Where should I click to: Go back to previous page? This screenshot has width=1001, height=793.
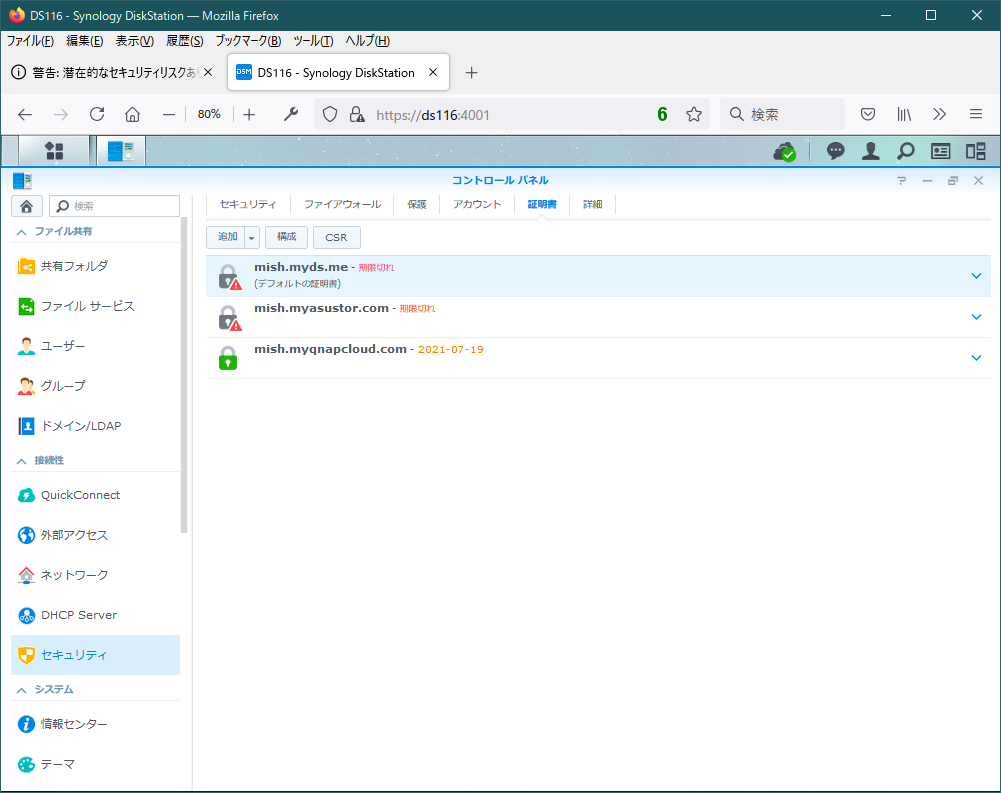pos(25,114)
